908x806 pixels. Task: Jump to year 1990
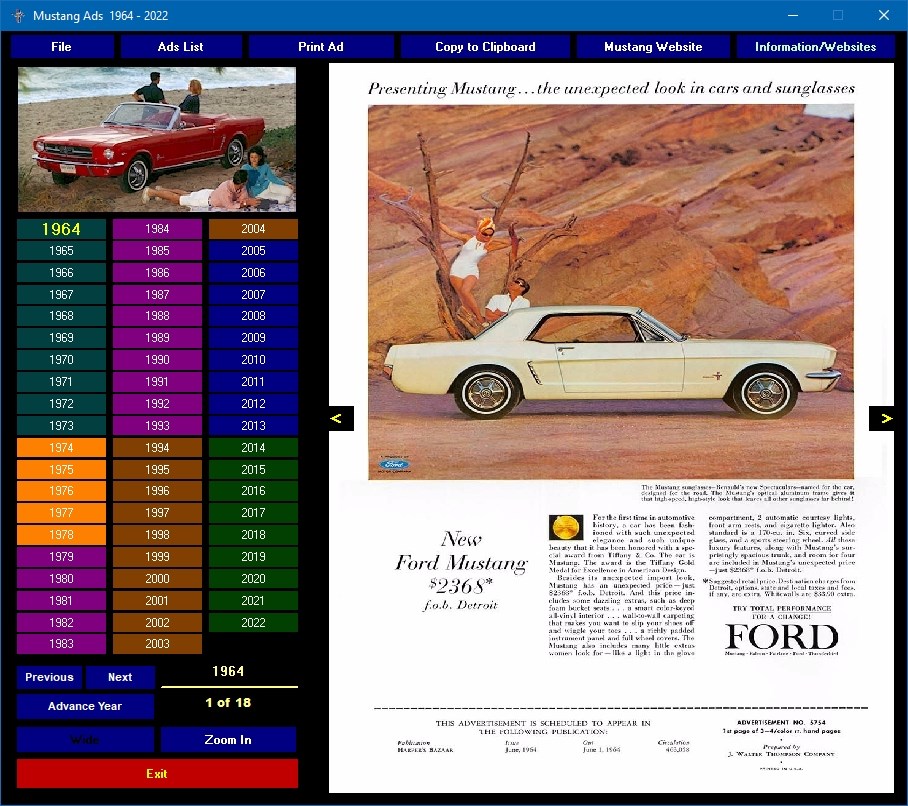158,360
